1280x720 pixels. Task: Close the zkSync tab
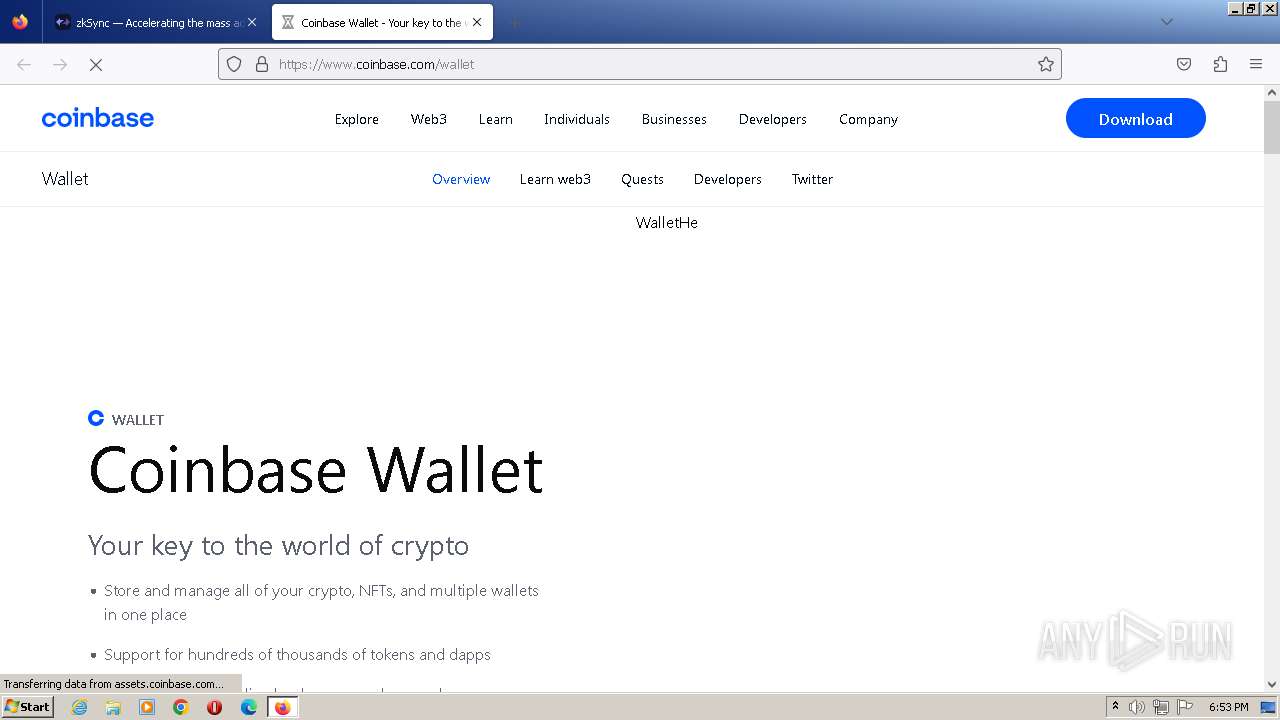pos(252,22)
